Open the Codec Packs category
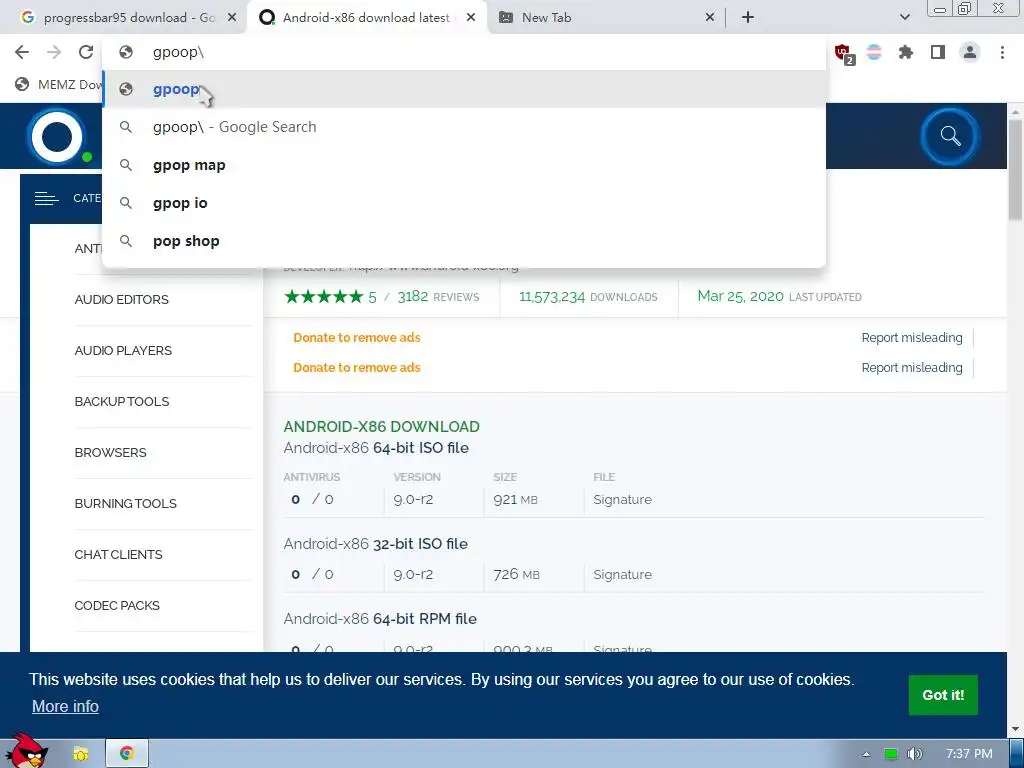Screen dimensions: 1024x768 tap(117, 605)
